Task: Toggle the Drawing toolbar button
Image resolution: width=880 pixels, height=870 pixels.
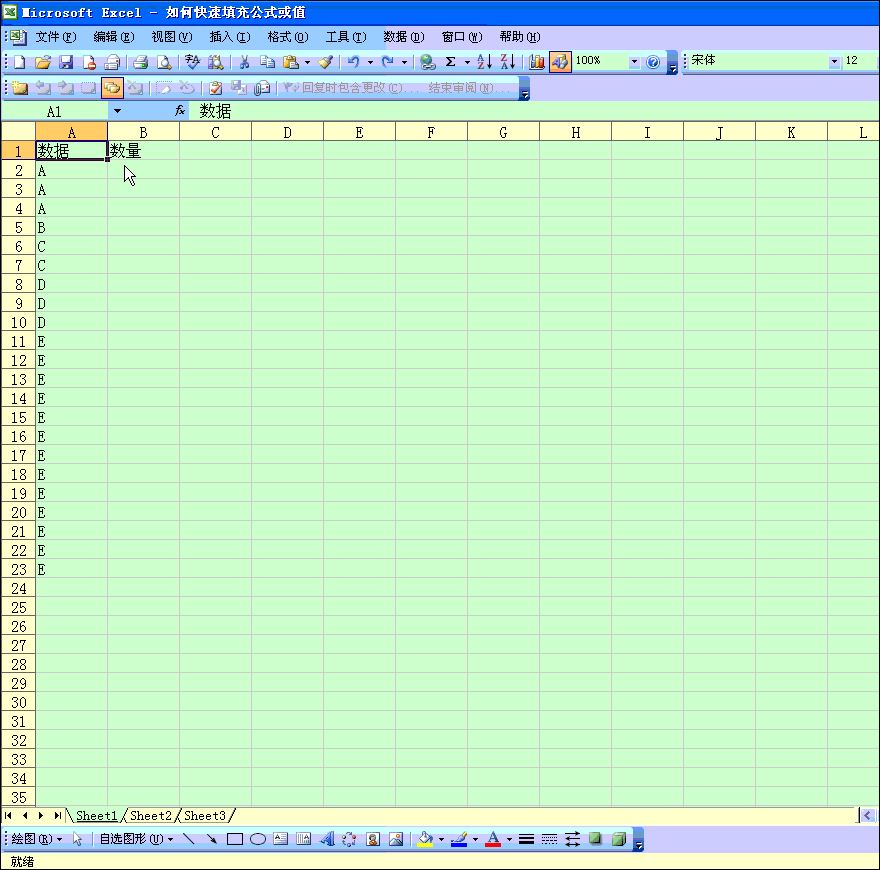Action: point(559,62)
